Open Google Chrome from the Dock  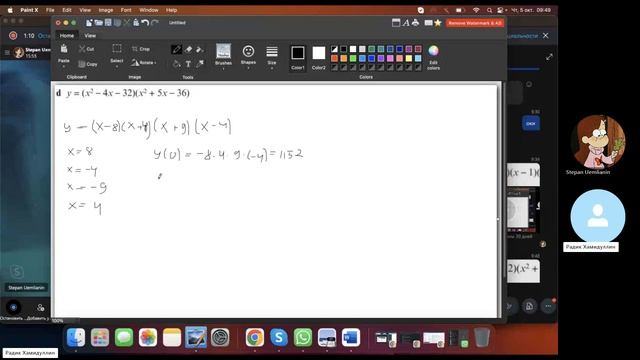pyautogui.click(x=255, y=338)
